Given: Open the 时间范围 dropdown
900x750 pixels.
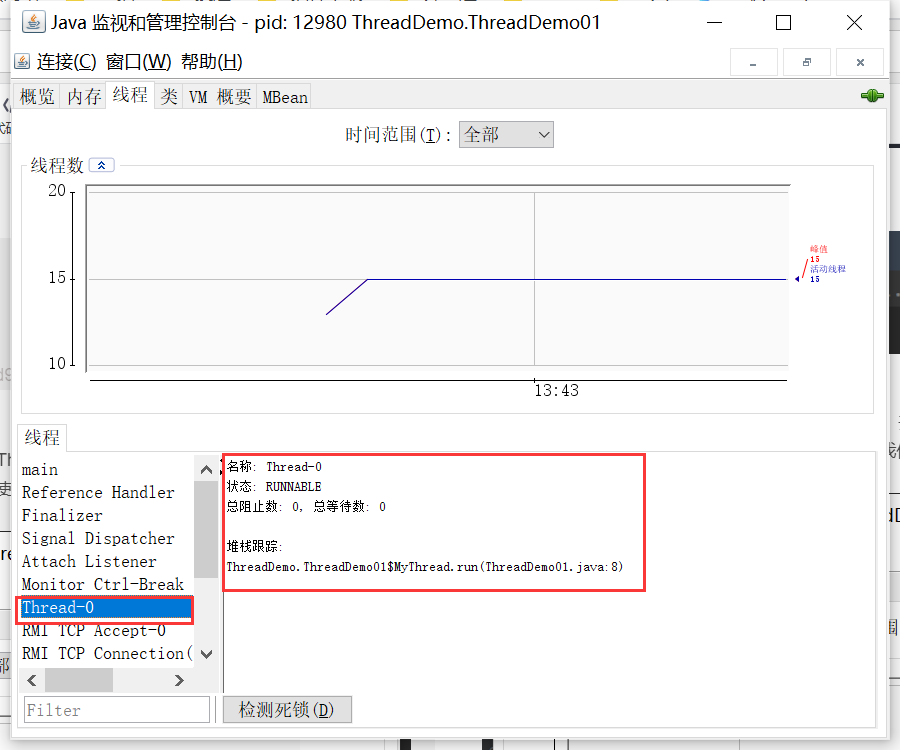Looking at the screenshot, I should point(506,135).
